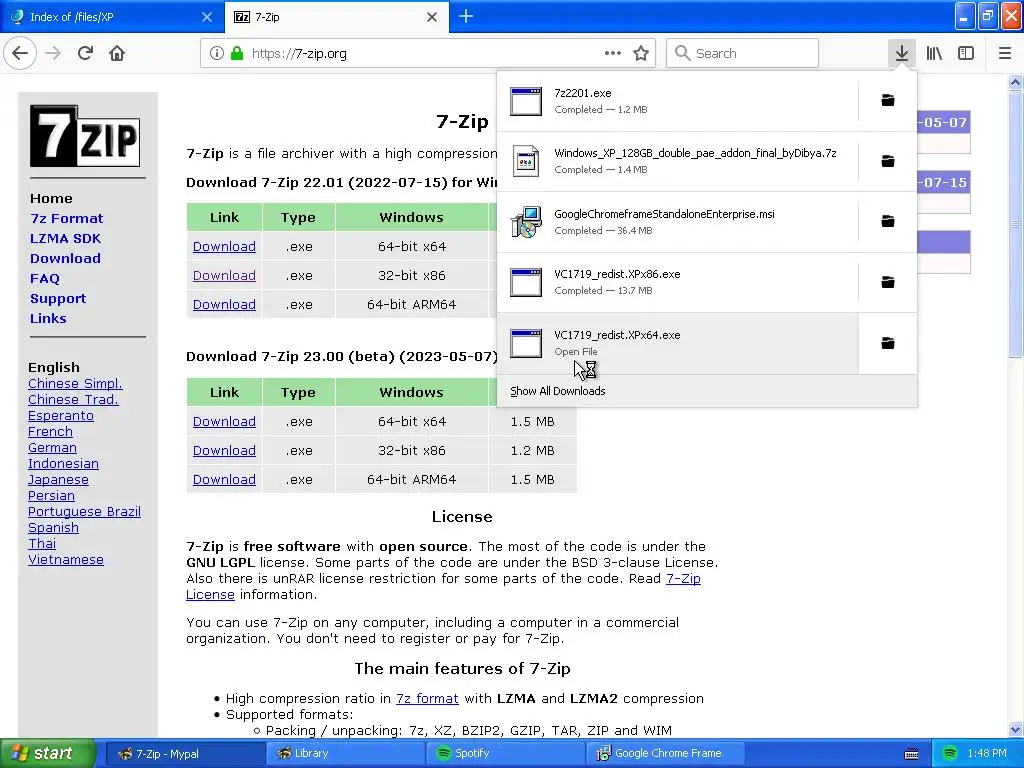Screen dimensions: 1024x768
Task: Click the Search input box
Action: point(743,54)
